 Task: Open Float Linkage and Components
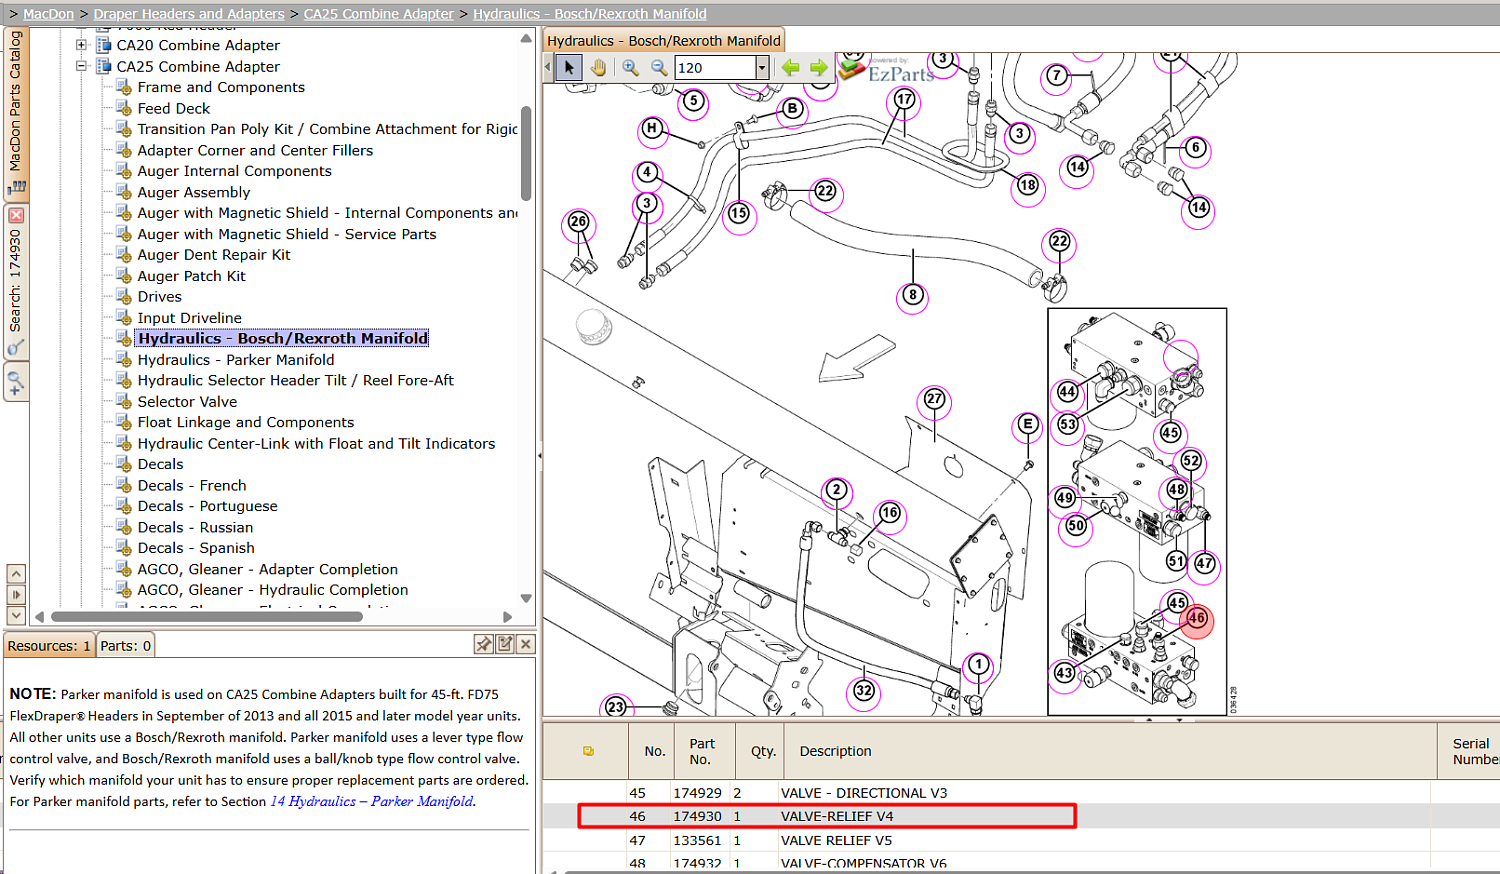pos(246,423)
